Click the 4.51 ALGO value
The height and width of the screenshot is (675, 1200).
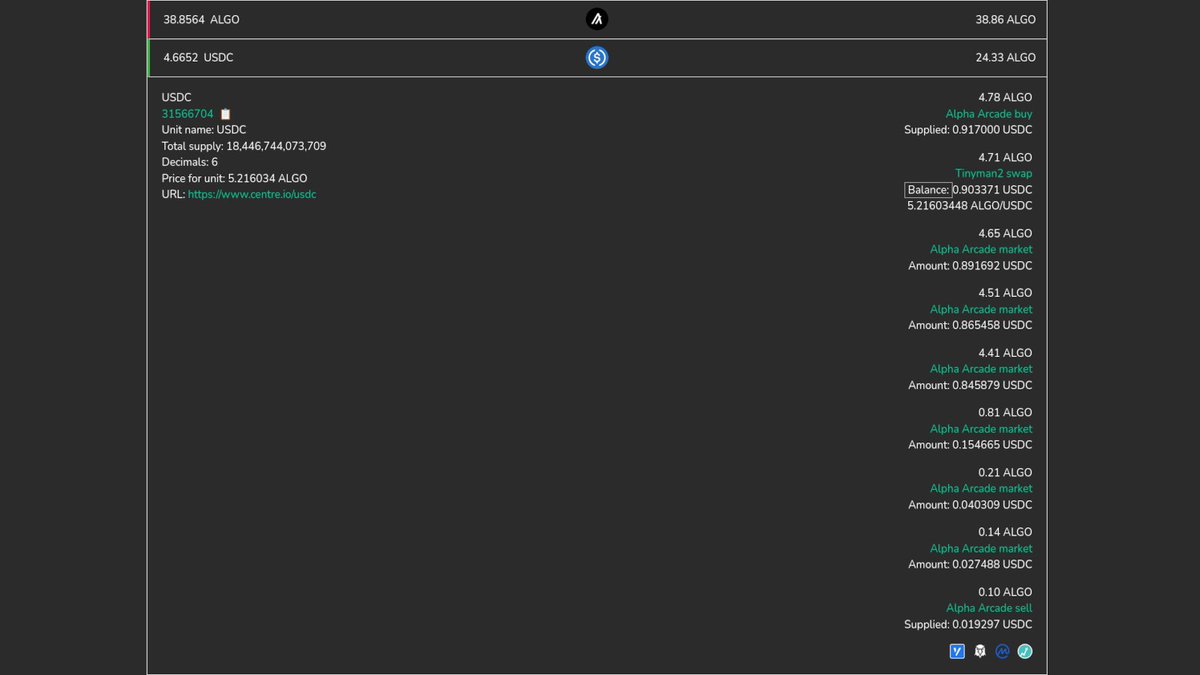tap(1005, 293)
